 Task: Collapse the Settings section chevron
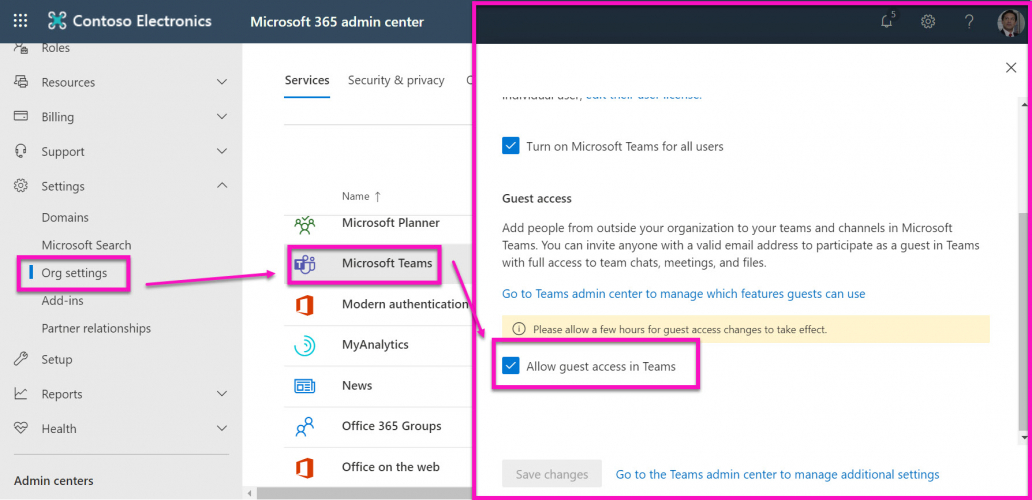222,186
